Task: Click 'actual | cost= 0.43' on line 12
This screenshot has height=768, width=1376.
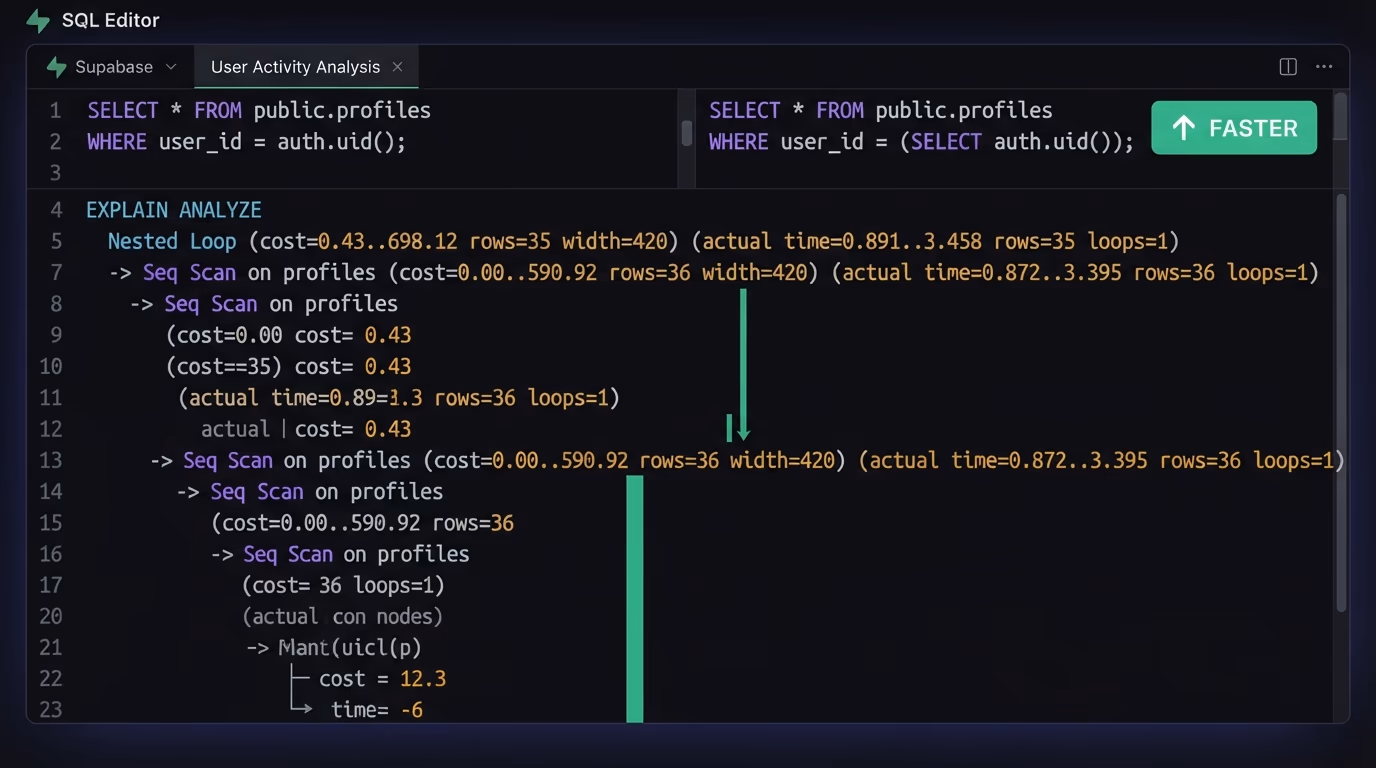Action: point(306,429)
